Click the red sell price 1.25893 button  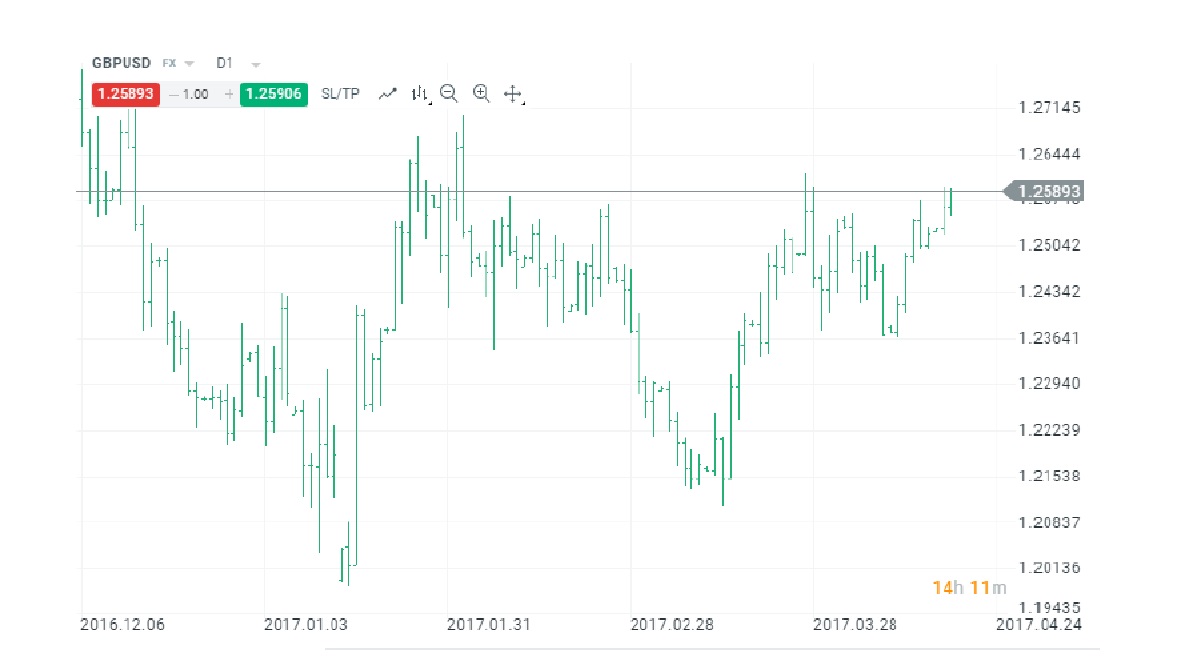125,94
